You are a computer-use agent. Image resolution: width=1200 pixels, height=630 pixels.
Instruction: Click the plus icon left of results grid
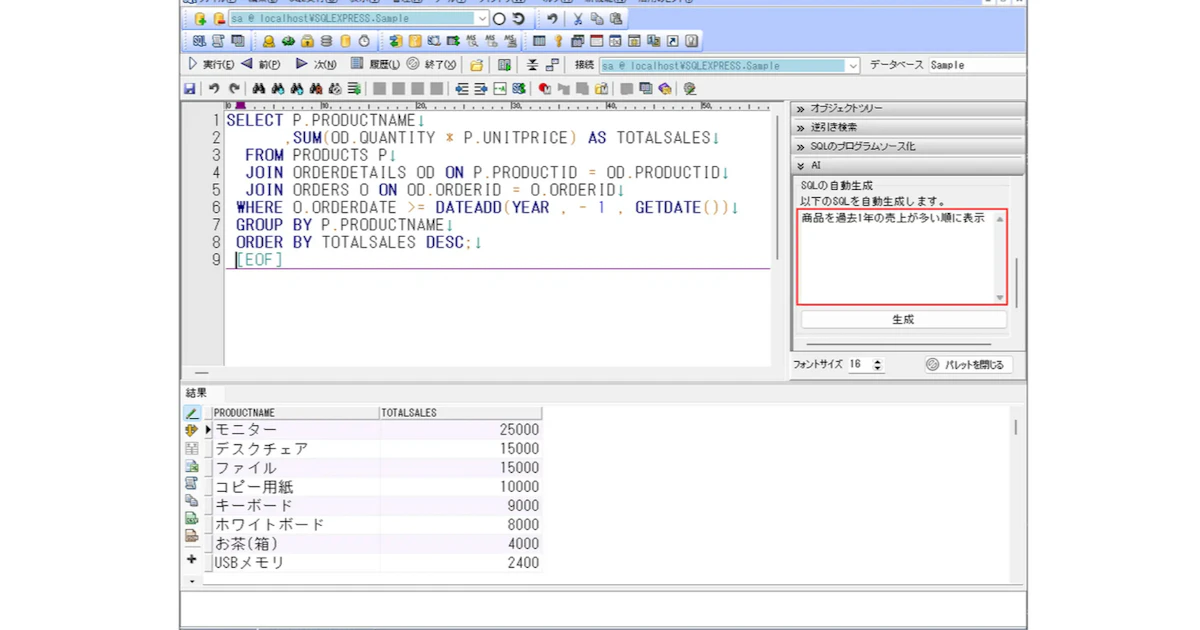tap(192, 560)
